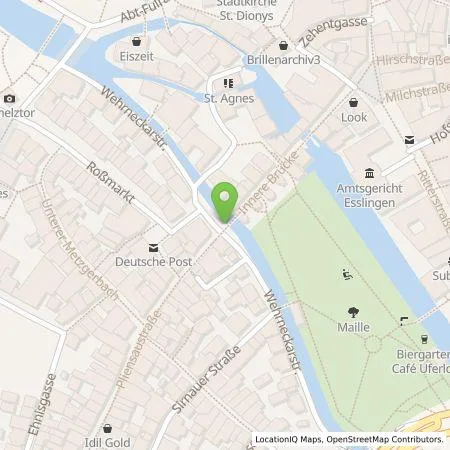Click the camera viewpoint icon near Schelztor
The image size is (450, 450).
tap(10, 99)
